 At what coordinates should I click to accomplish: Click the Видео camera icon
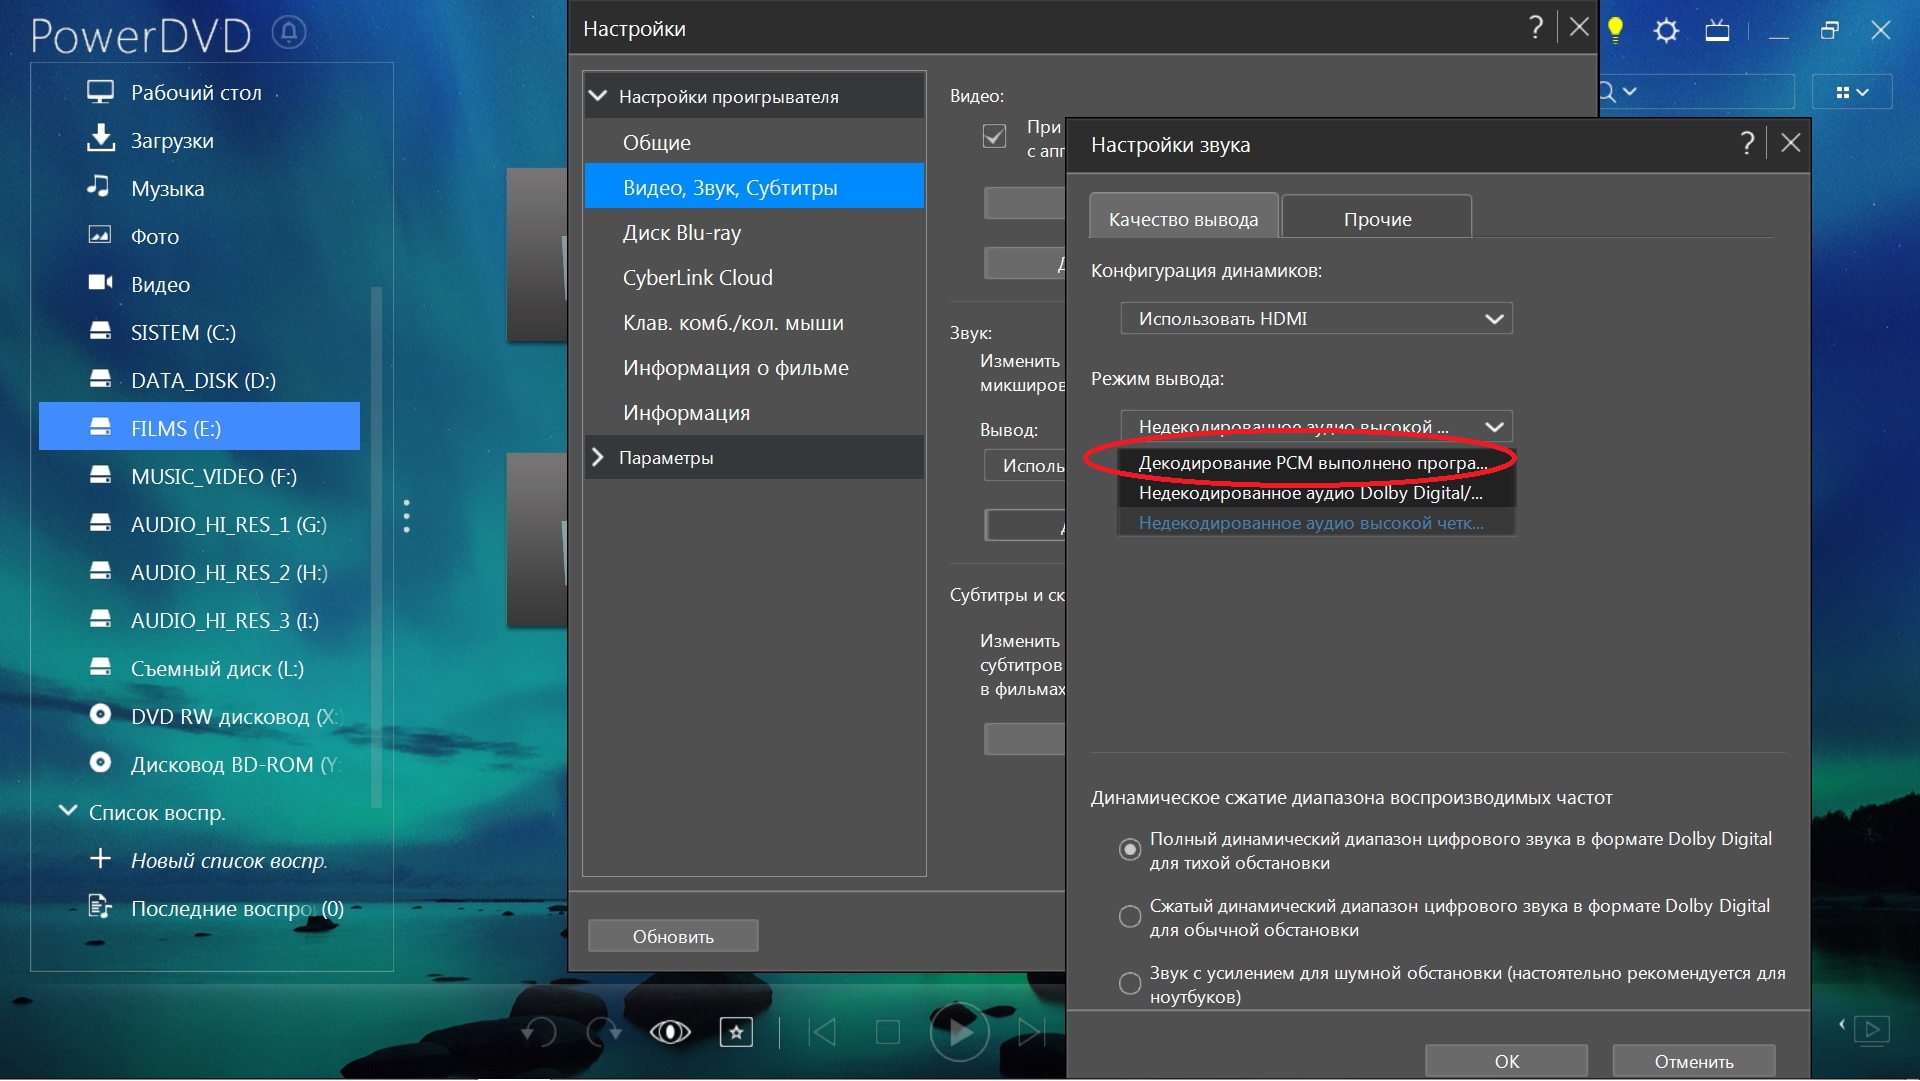pos(100,283)
